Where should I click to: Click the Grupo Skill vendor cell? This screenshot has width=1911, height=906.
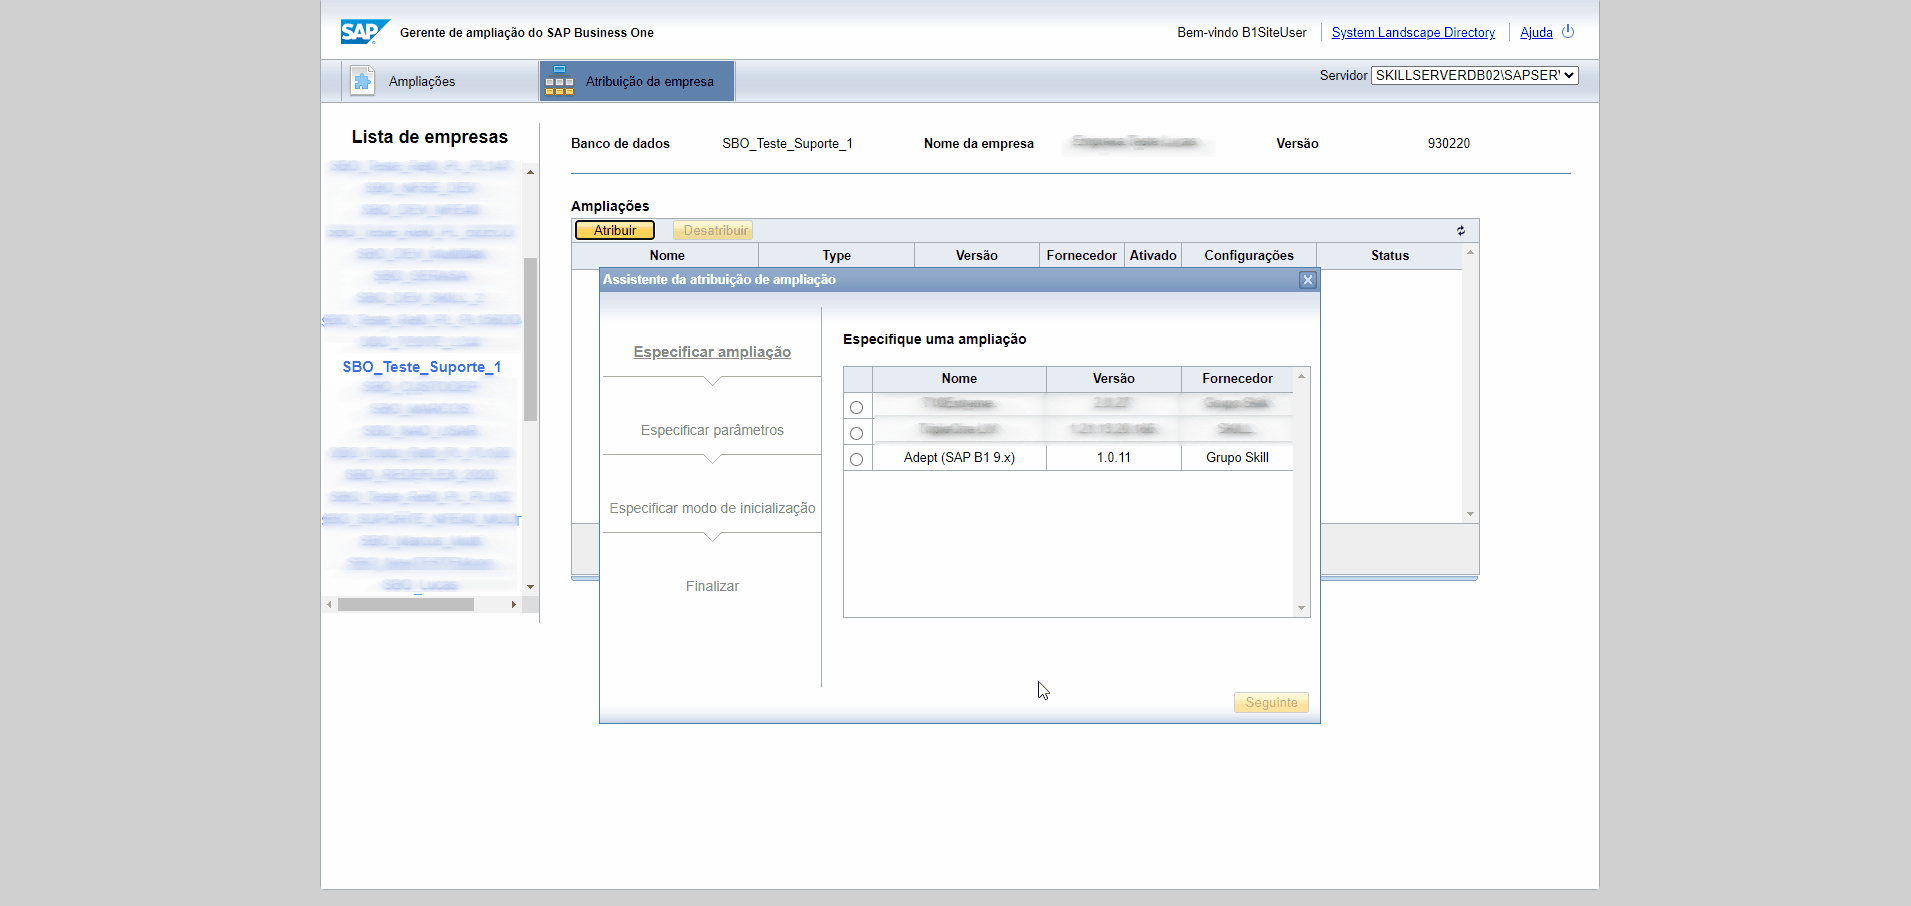coord(1237,458)
